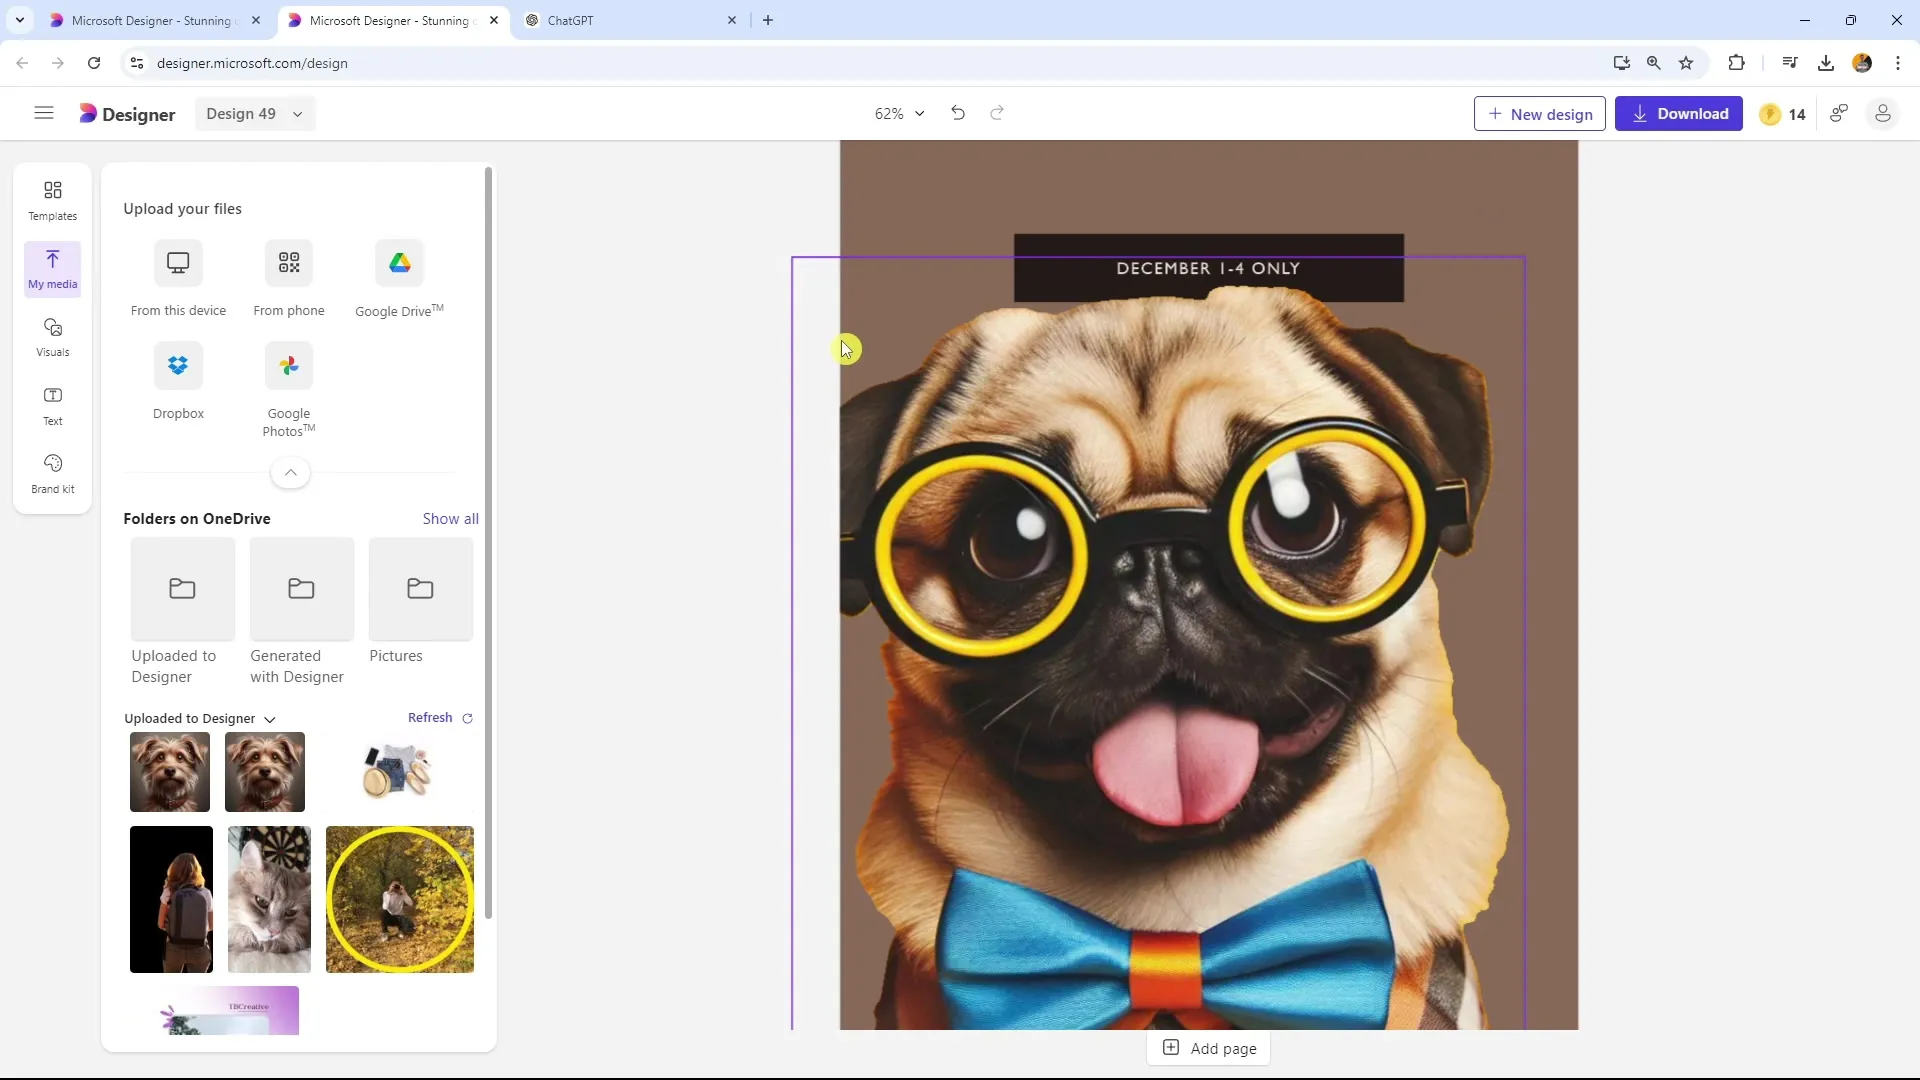The image size is (1920, 1080).
Task: Click the Download button
Action: (1681, 113)
